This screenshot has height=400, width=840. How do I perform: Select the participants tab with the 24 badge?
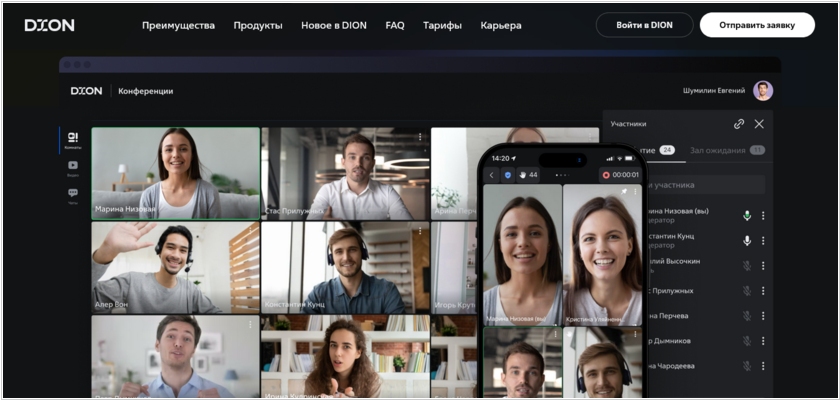point(659,150)
